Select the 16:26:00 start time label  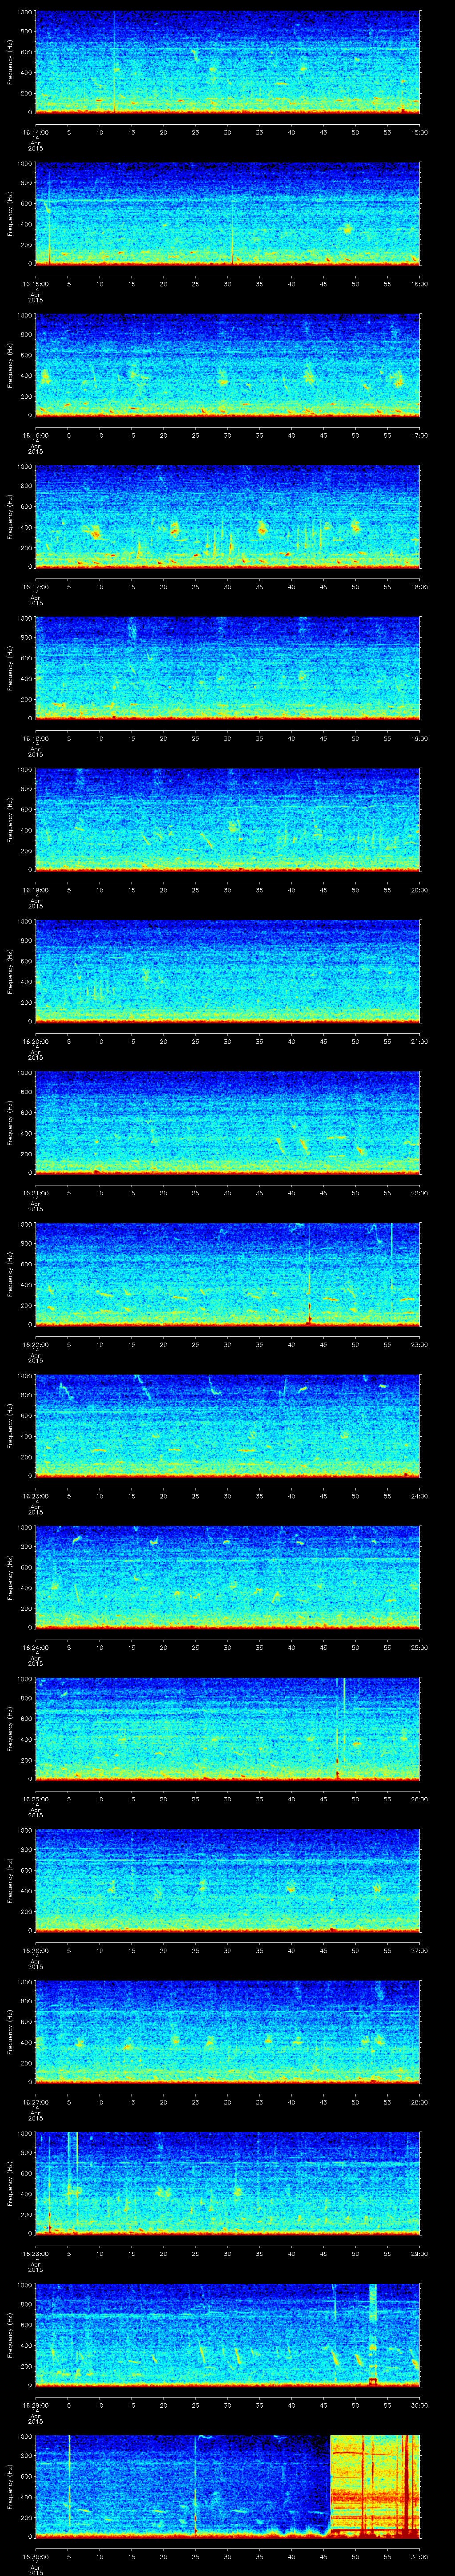coord(35,1950)
